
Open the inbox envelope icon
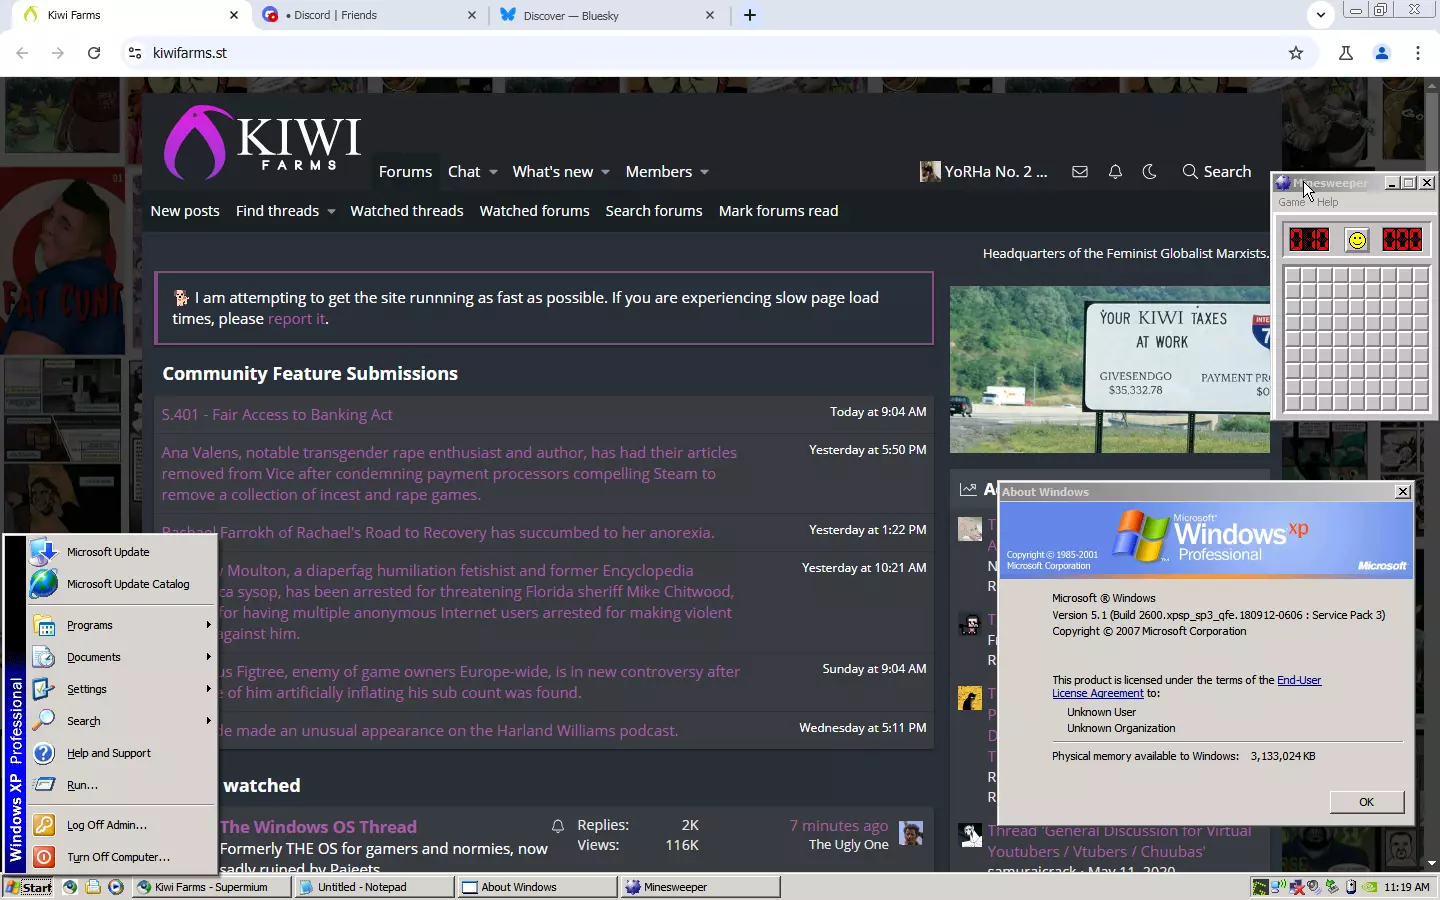click(x=1080, y=172)
